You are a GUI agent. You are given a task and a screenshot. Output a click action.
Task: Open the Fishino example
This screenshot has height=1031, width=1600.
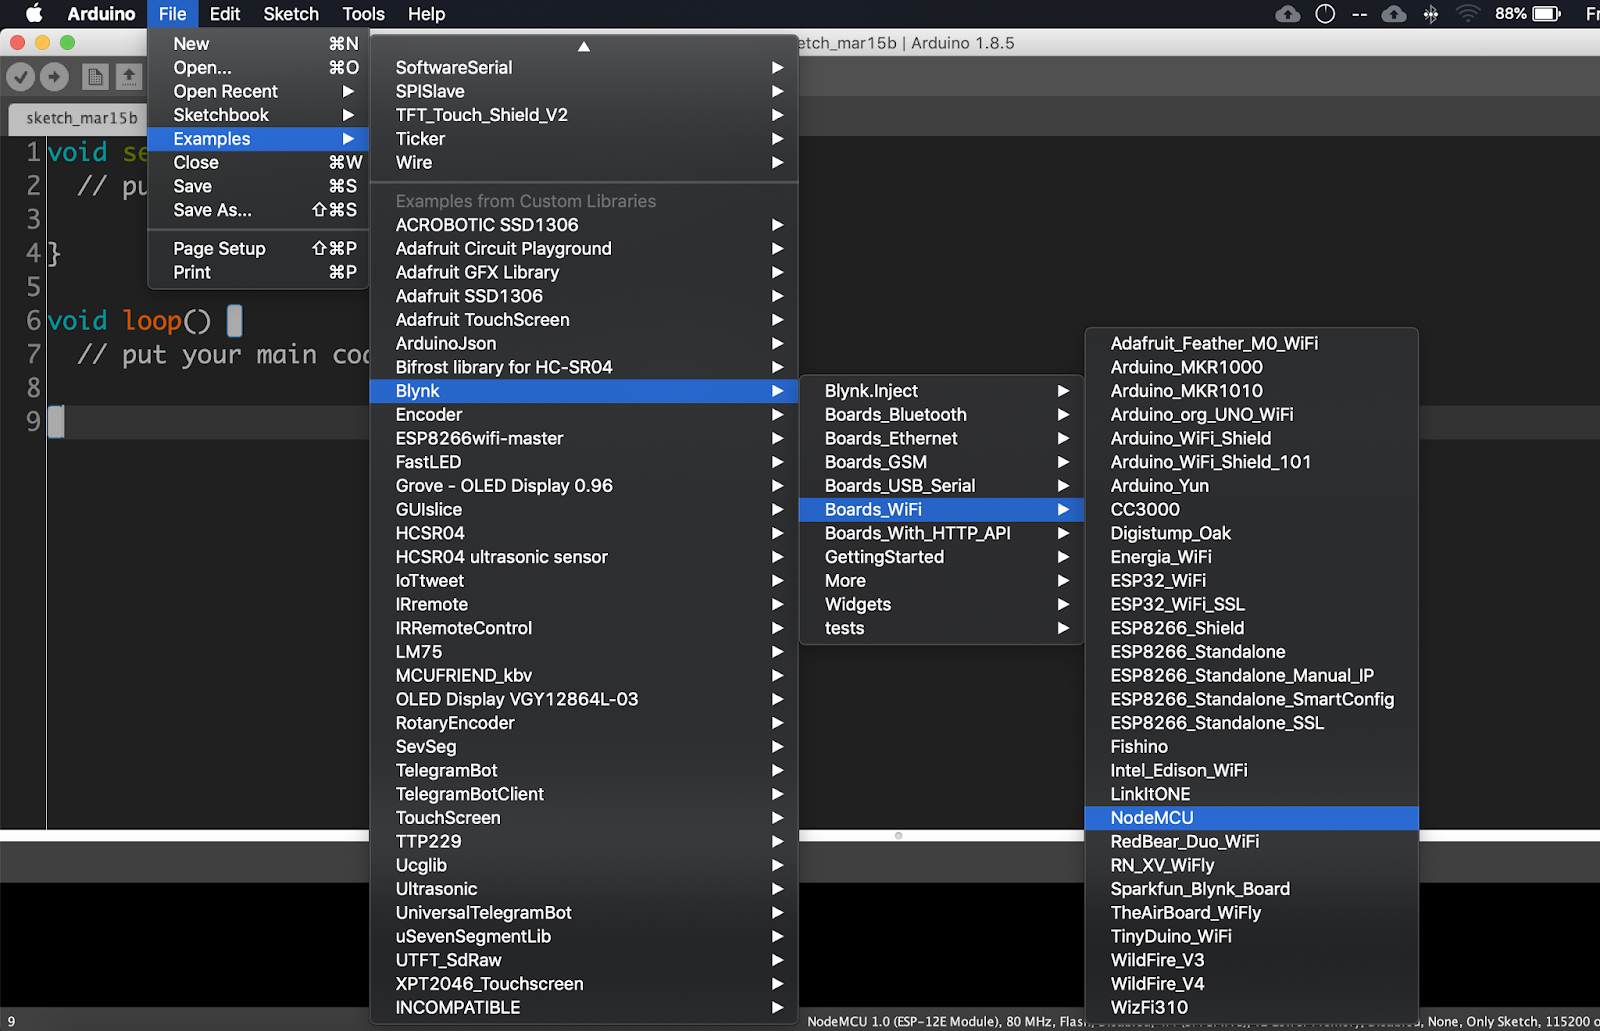(x=1251, y=747)
